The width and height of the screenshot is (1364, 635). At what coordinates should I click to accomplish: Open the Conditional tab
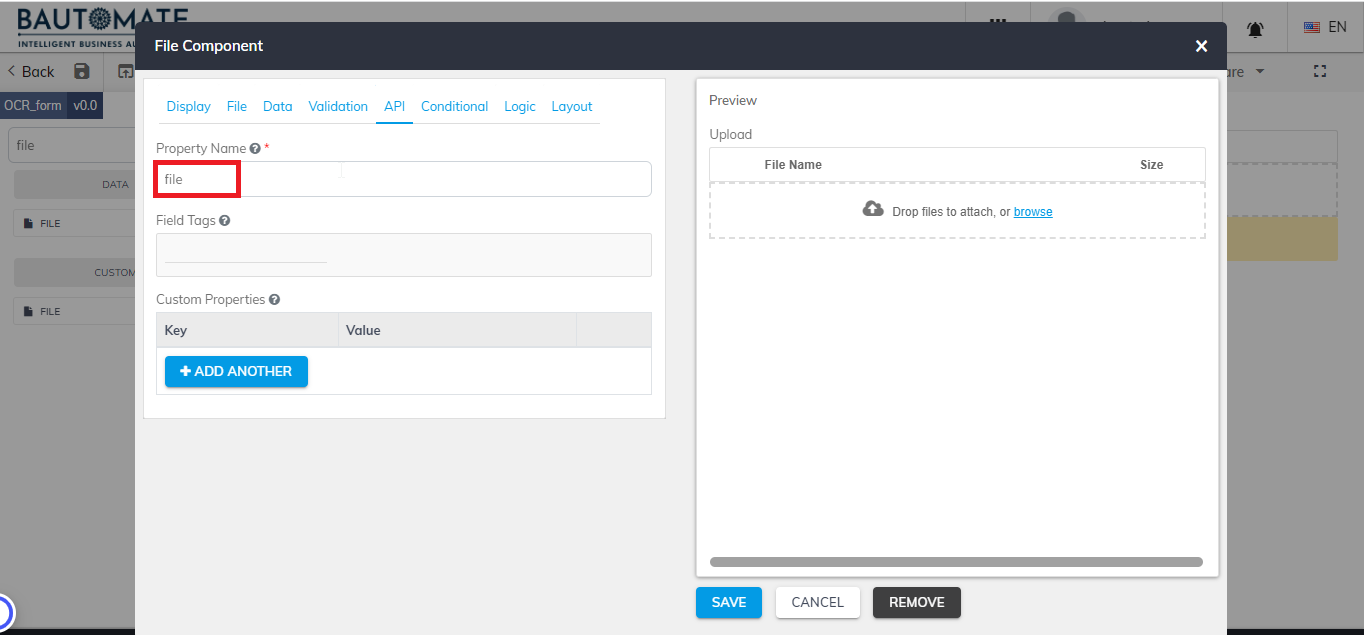[454, 106]
